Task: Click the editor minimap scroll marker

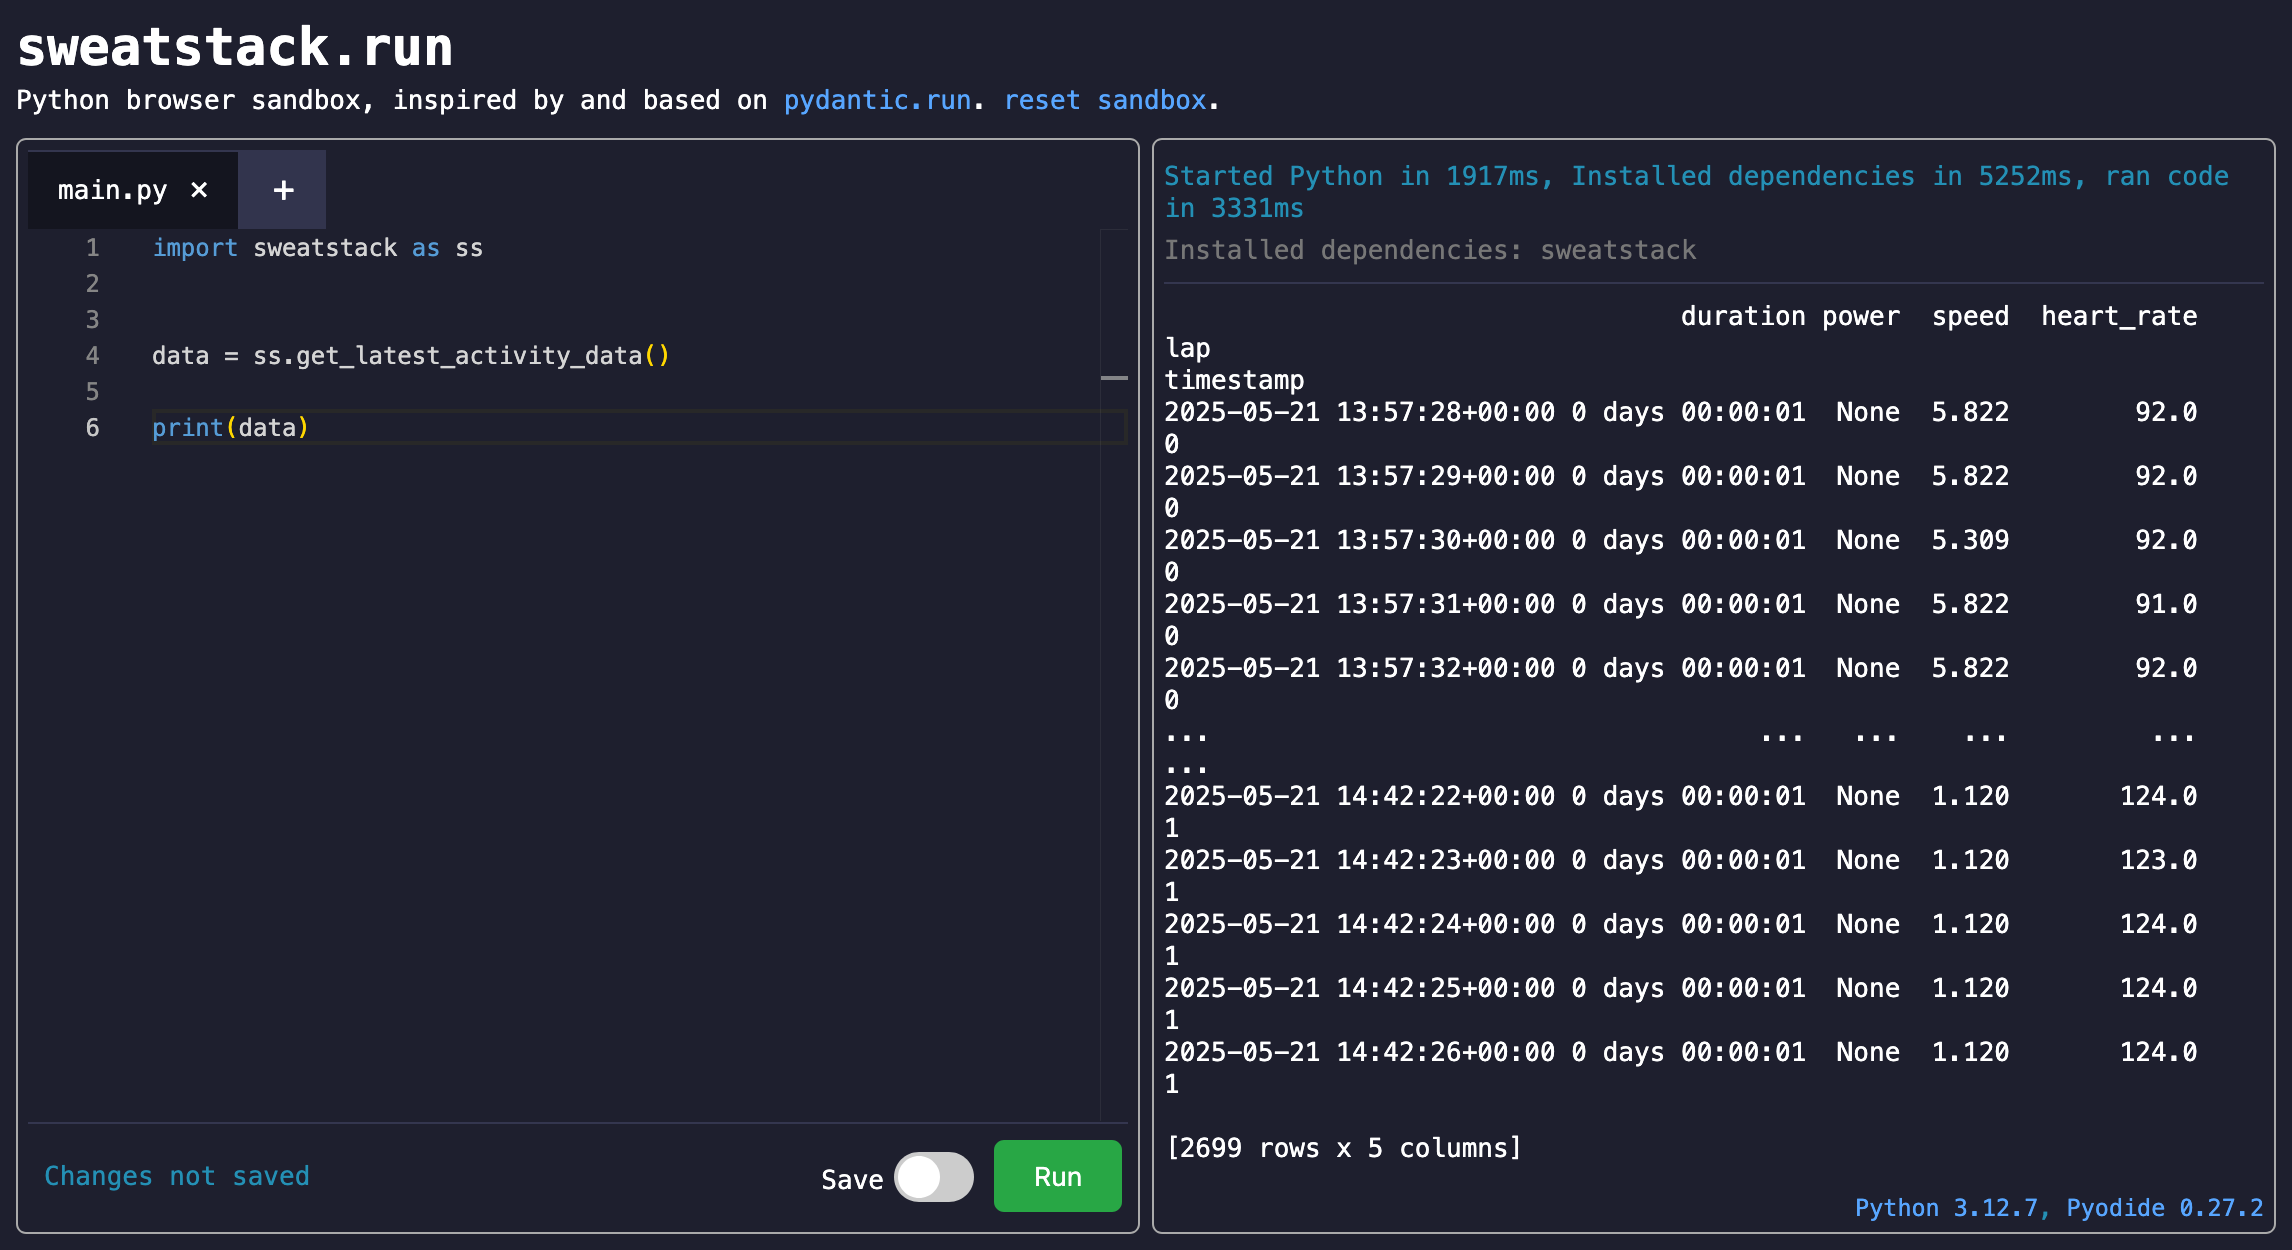Action: coord(1114,378)
